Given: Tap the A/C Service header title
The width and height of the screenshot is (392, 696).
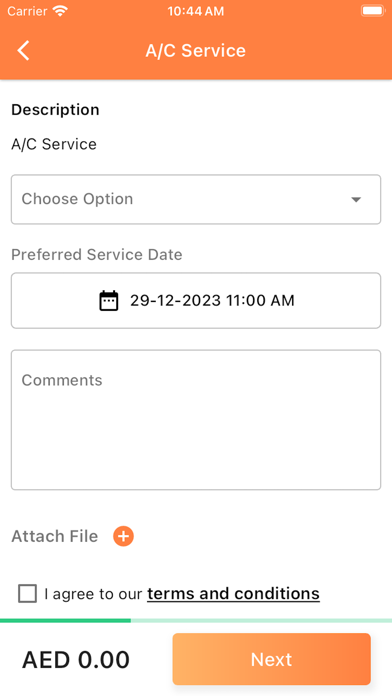Looking at the screenshot, I should tap(196, 51).
